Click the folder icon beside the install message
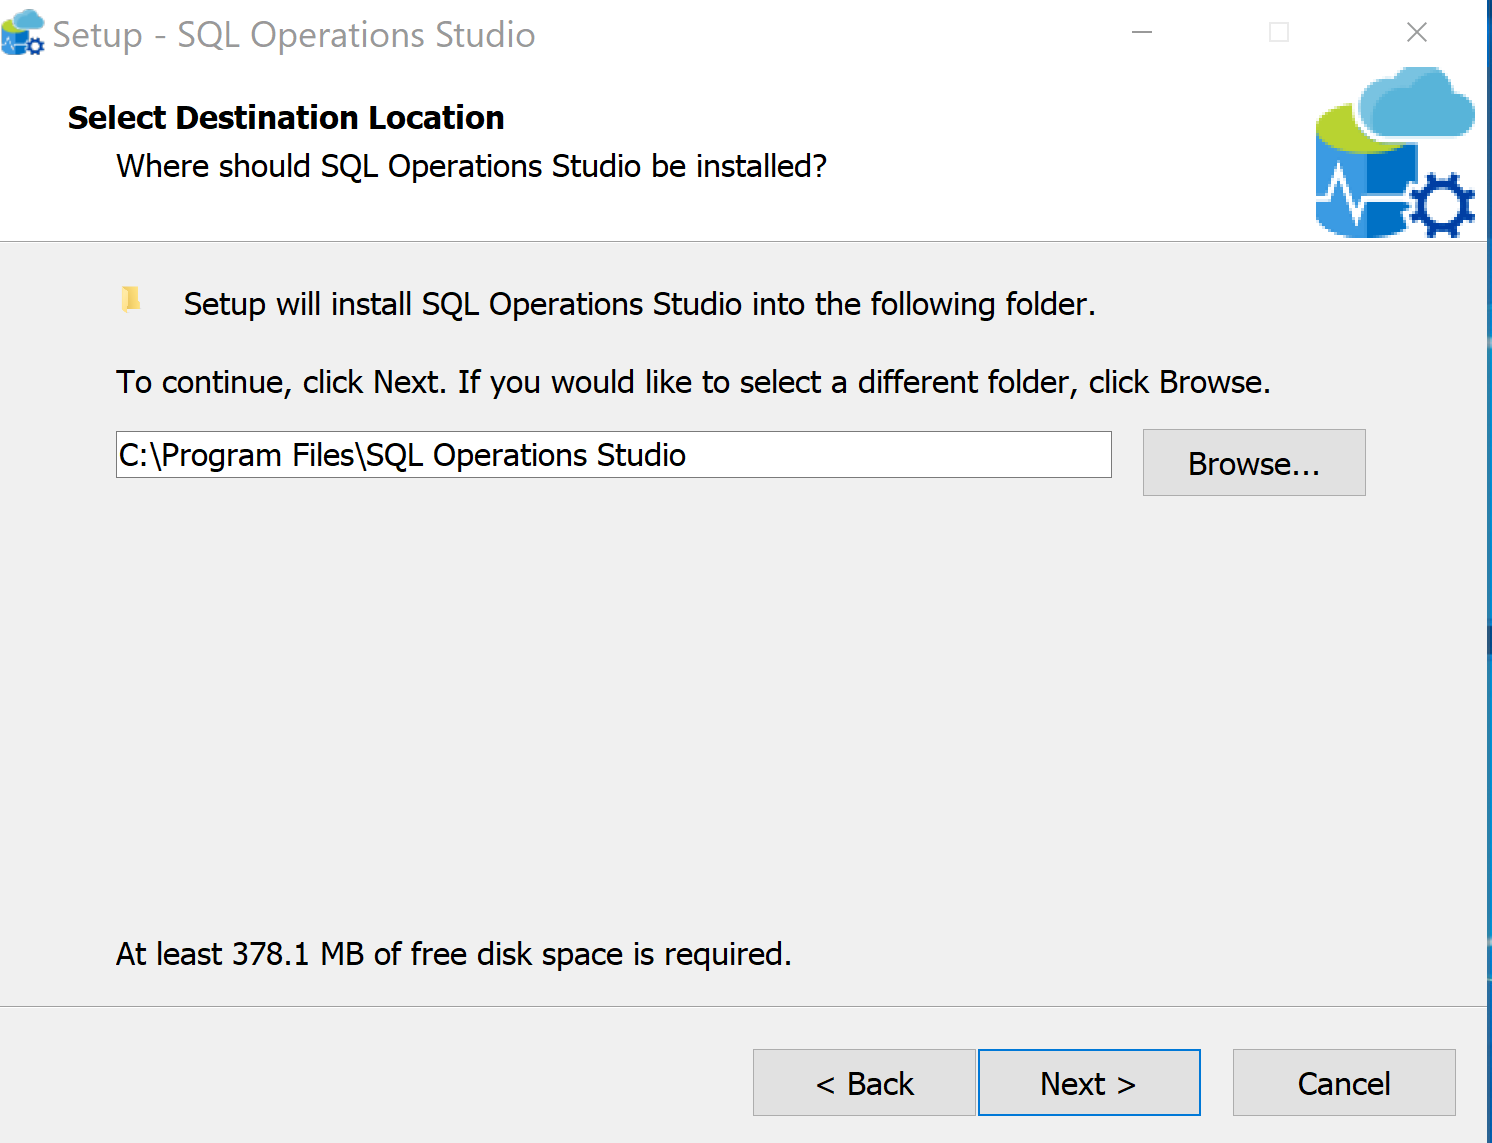The image size is (1492, 1143). pyautogui.click(x=130, y=300)
